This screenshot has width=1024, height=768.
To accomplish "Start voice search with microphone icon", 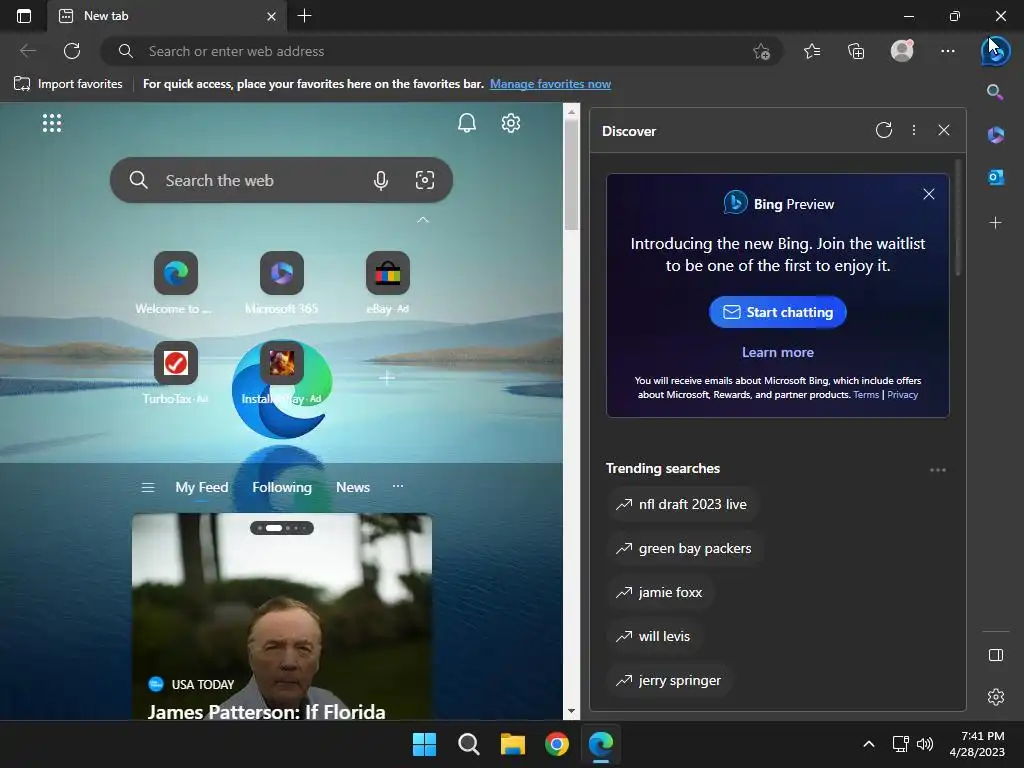I will [381, 180].
